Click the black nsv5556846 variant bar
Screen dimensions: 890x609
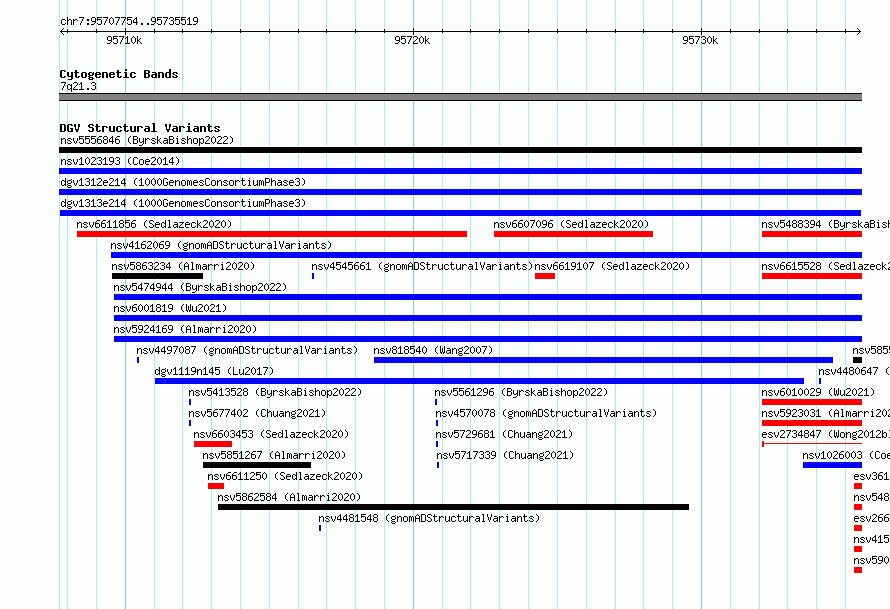(x=460, y=150)
